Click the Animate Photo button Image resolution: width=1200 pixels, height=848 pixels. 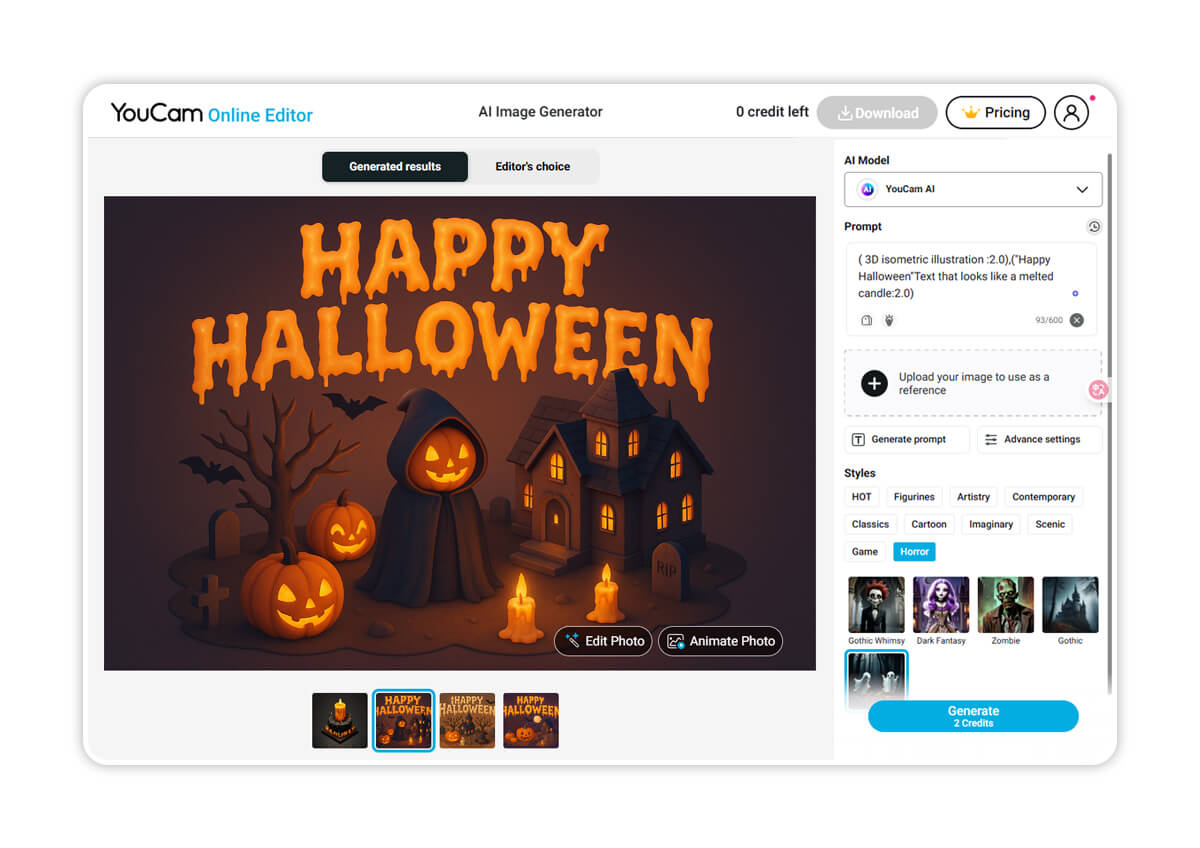point(720,641)
